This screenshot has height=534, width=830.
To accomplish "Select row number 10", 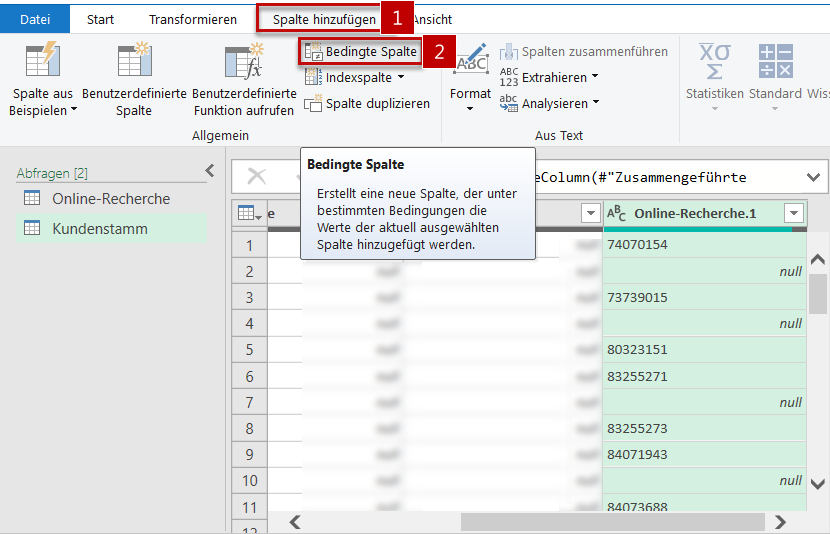I will coord(249,481).
